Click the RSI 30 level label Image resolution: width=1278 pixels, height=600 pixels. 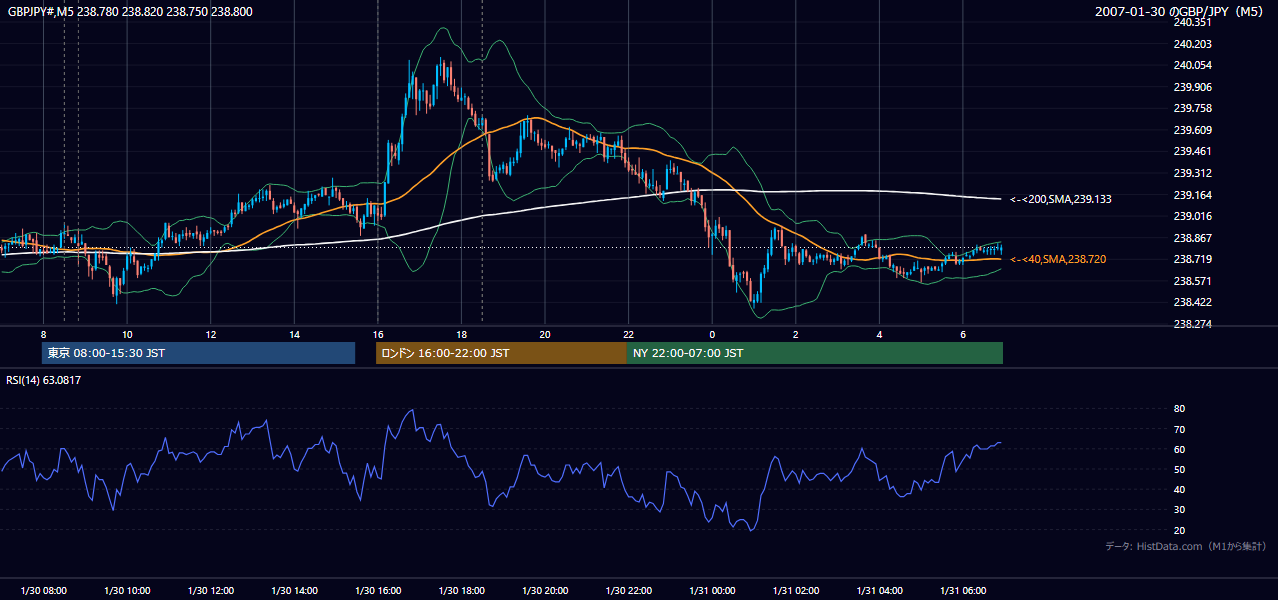(x=1179, y=510)
